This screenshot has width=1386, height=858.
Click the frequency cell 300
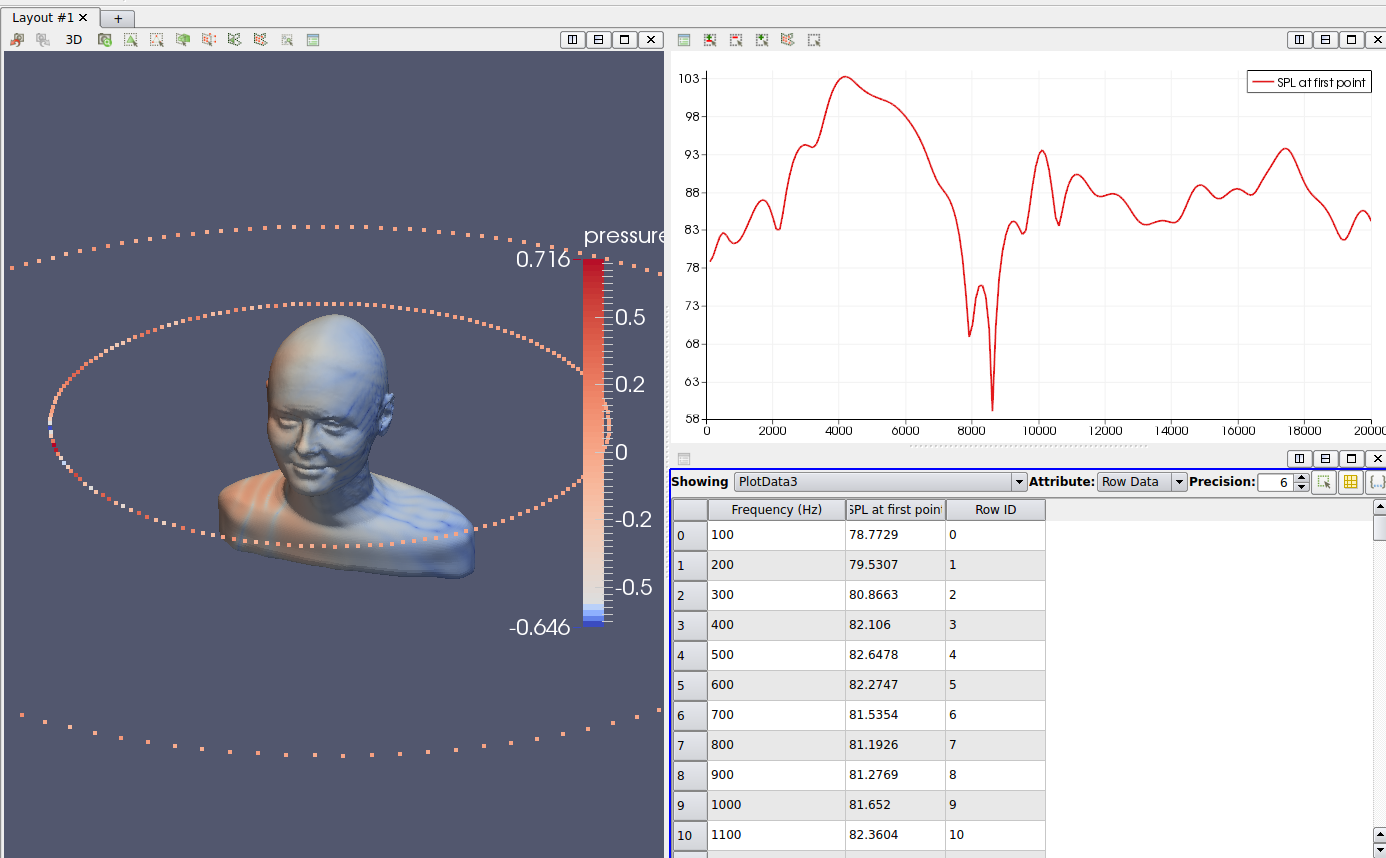pos(776,595)
